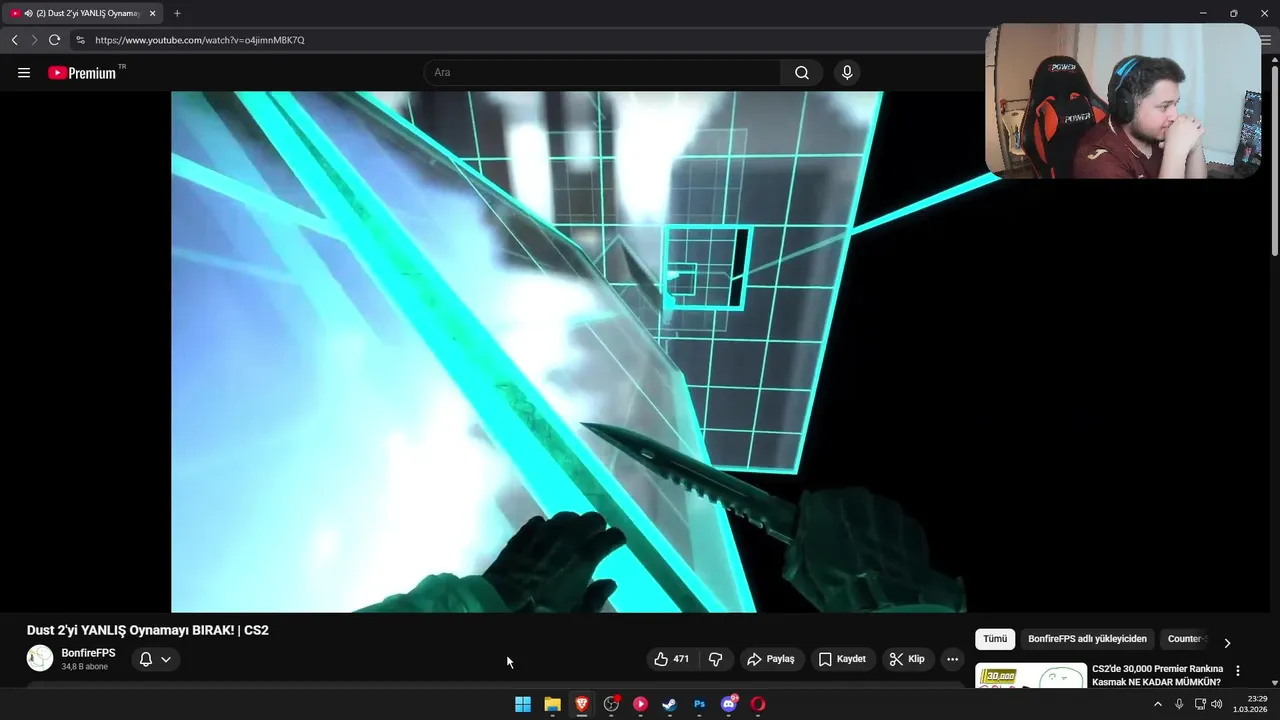Viewport: 1280px width, 720px height.
Task: Open the YouTube hamburger guide menu
Action: click(24, 73)
